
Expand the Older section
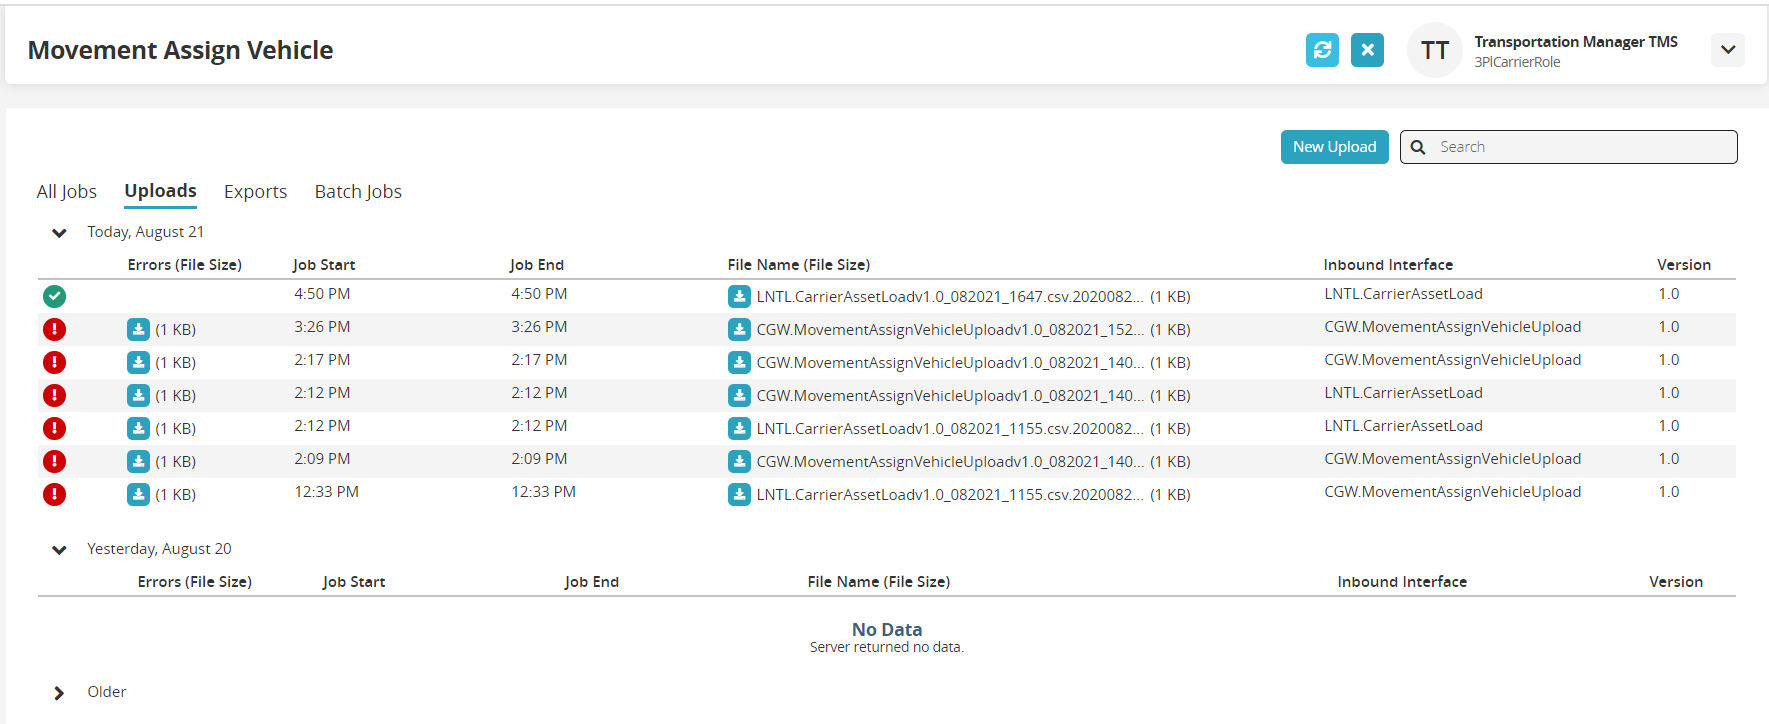[59, 693]
